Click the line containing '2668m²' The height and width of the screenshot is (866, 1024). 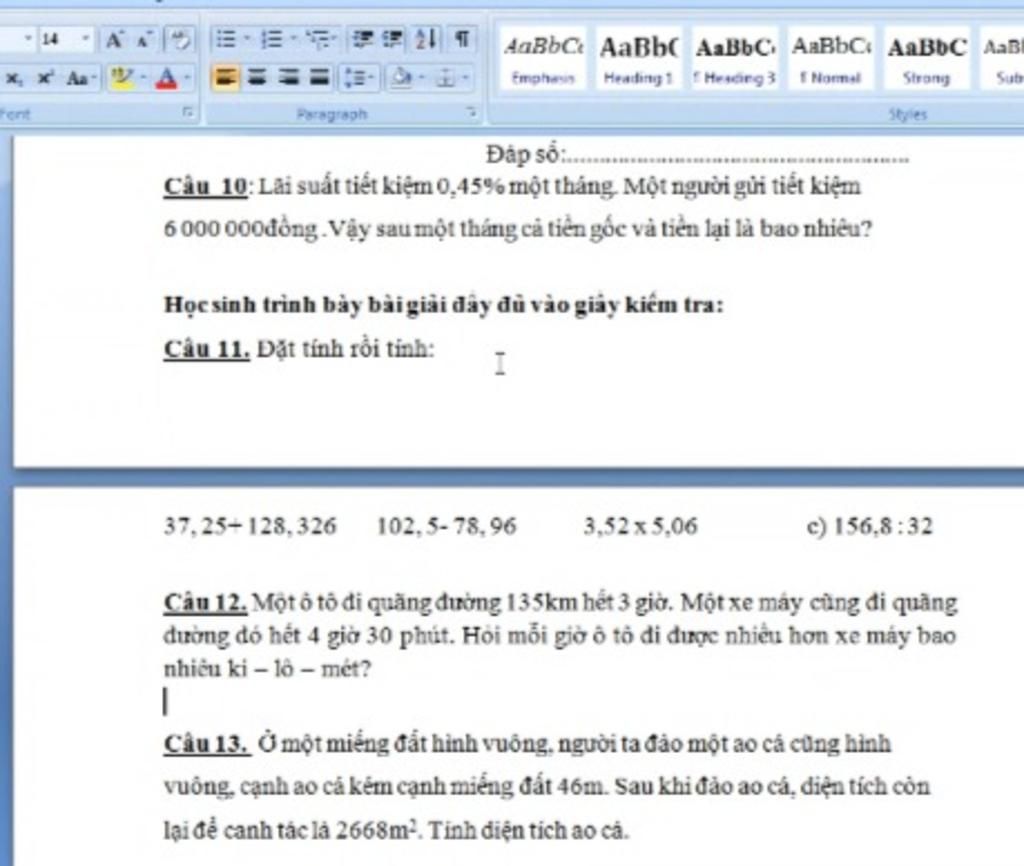pyautogui.click(x=396, y=830)
